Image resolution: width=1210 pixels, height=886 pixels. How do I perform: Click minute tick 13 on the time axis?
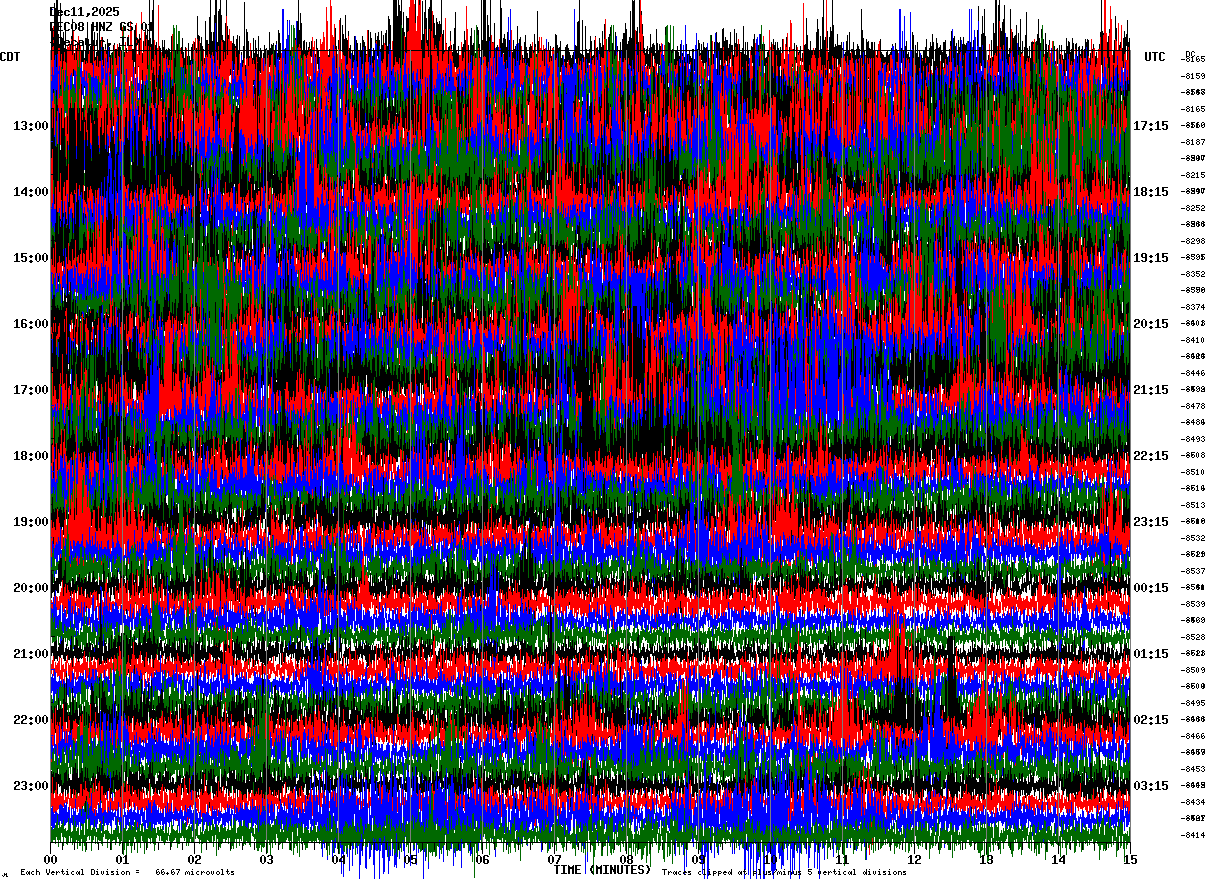tap(986, 859)
